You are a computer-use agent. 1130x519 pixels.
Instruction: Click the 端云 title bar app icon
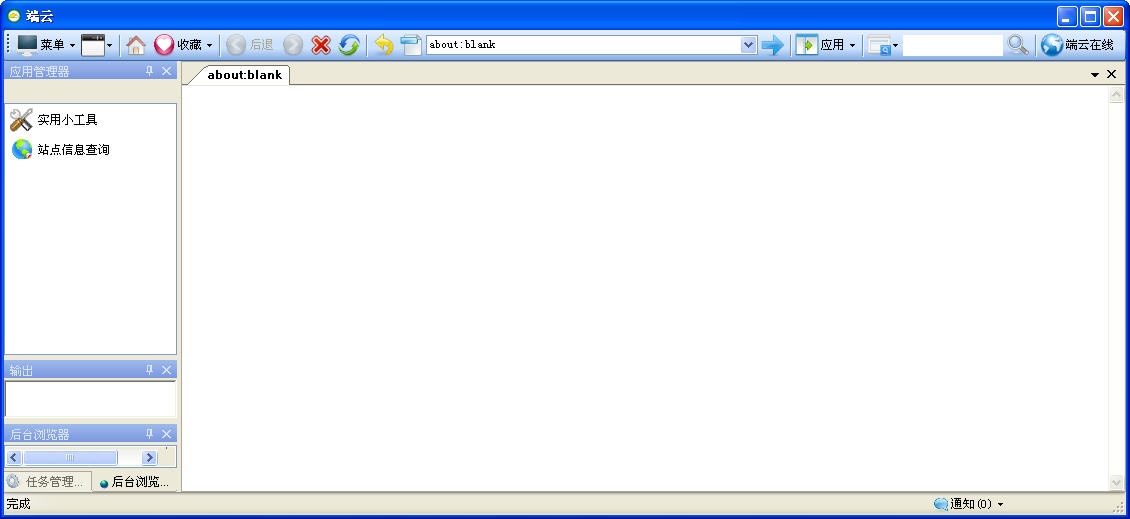(13, 17)
